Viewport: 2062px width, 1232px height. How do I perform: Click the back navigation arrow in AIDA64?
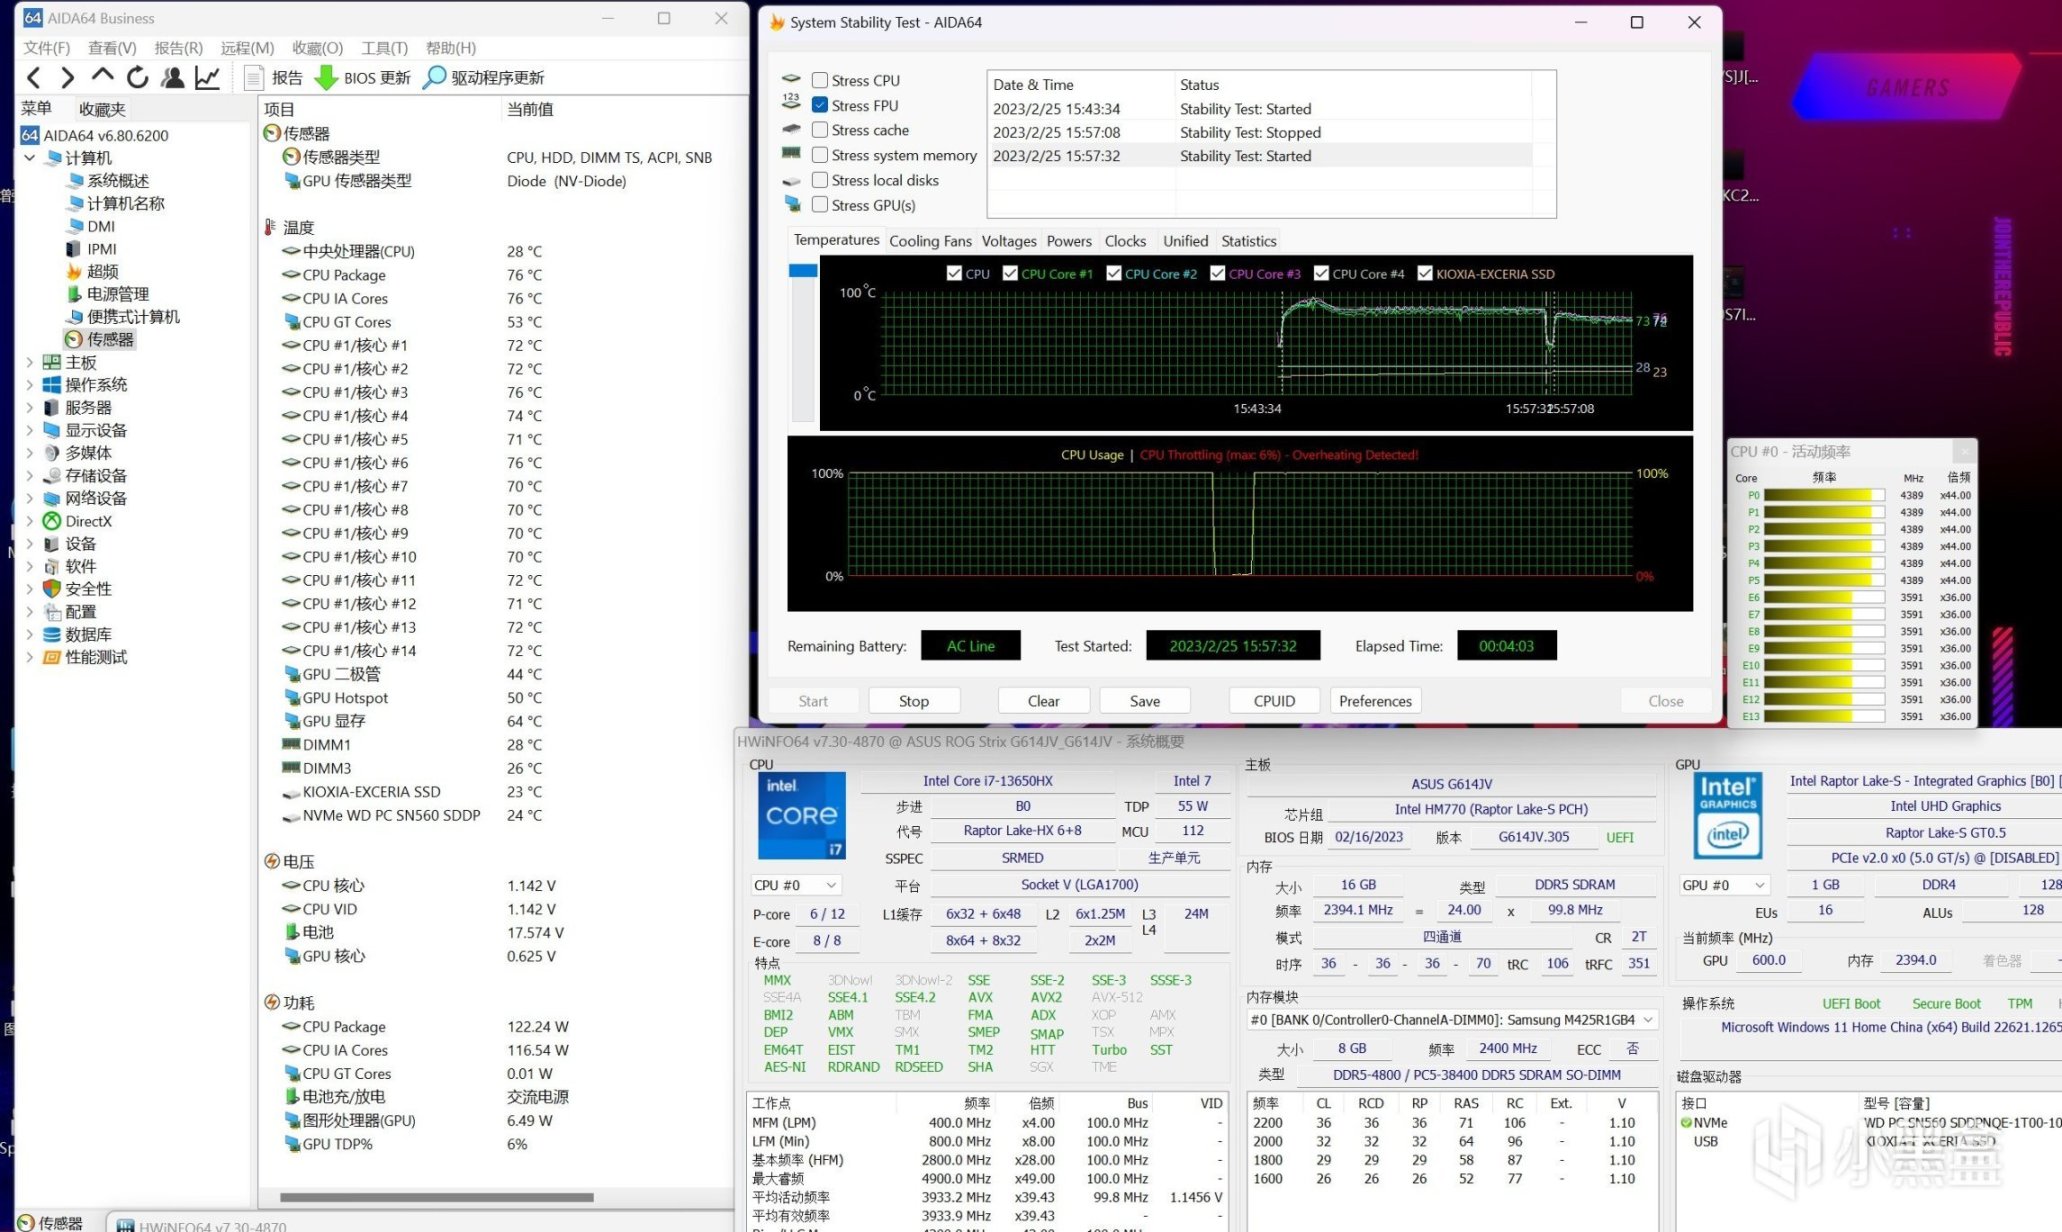point(34,77)
